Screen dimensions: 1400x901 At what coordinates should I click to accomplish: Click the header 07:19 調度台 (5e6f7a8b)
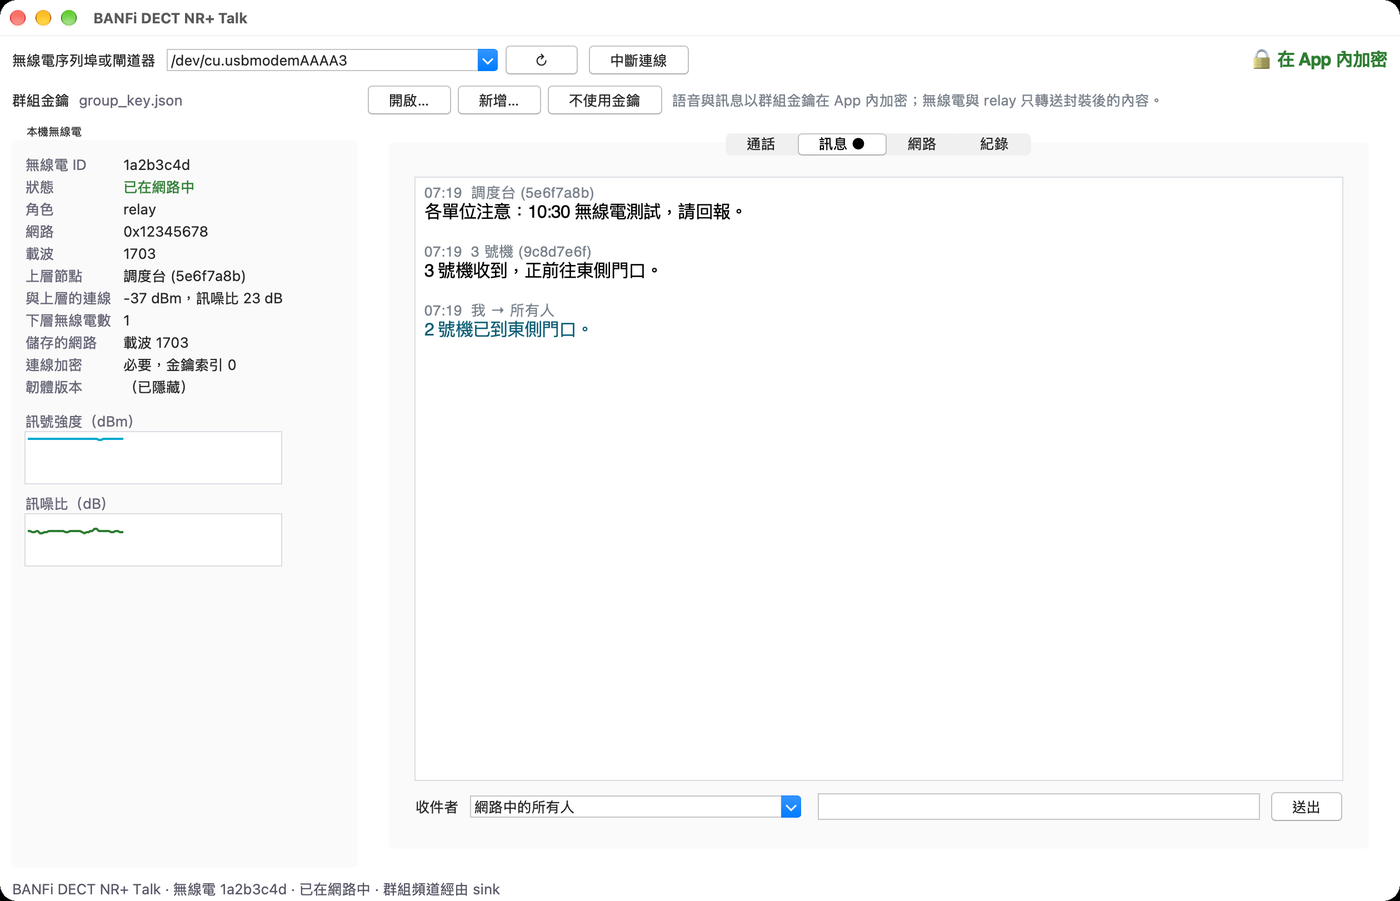pyautogui.click(x=509, y=193)
